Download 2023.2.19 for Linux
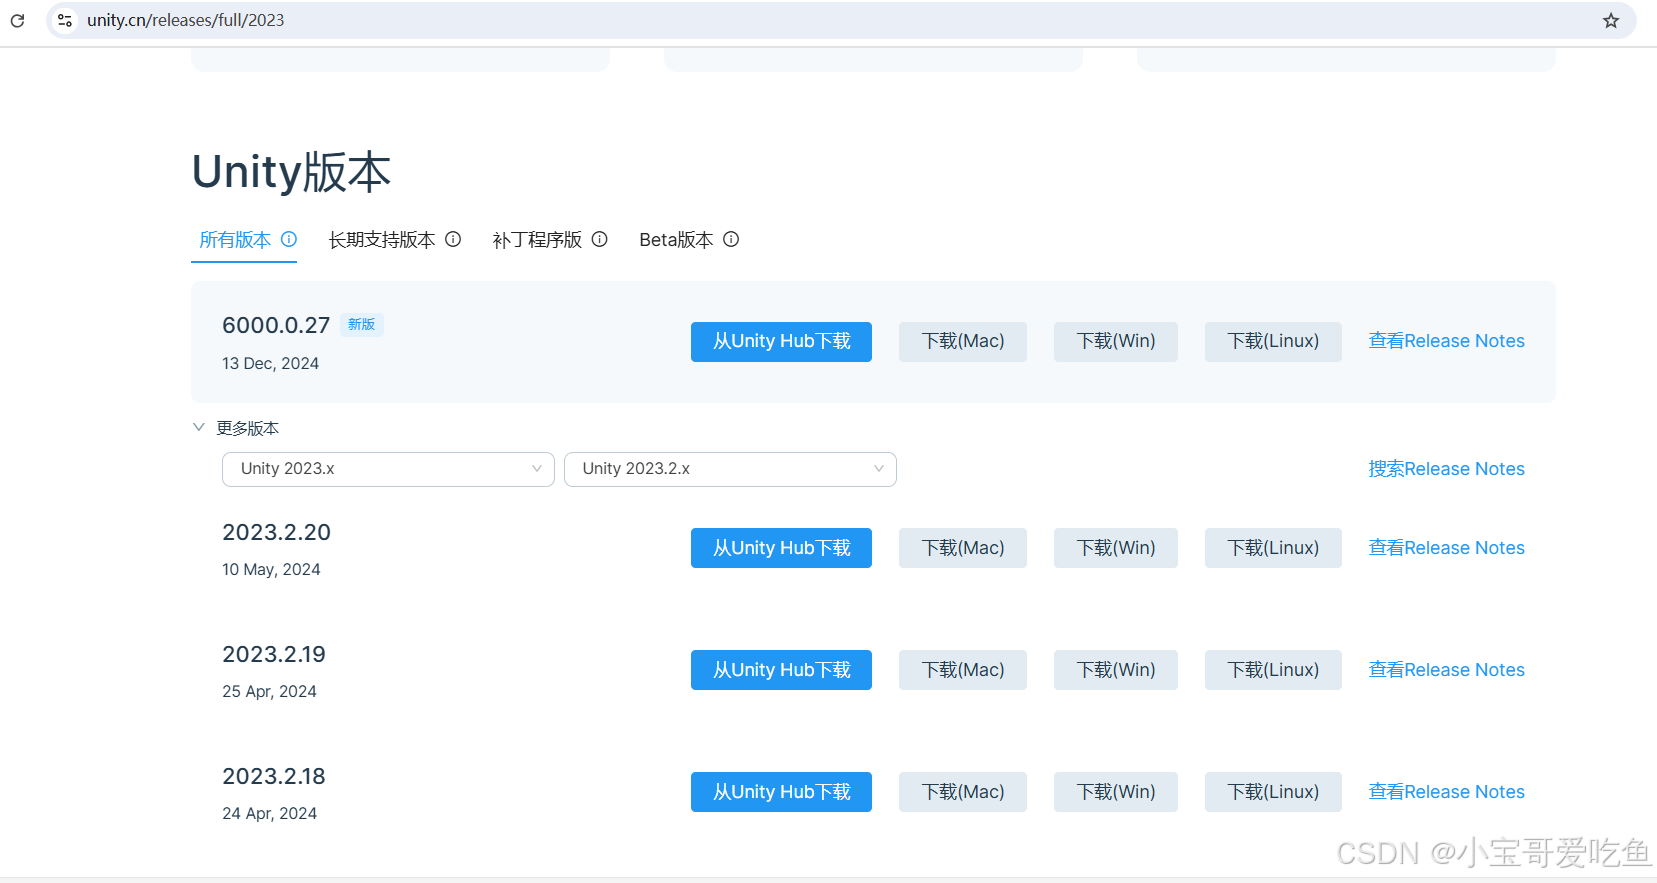 point(1273,670)
